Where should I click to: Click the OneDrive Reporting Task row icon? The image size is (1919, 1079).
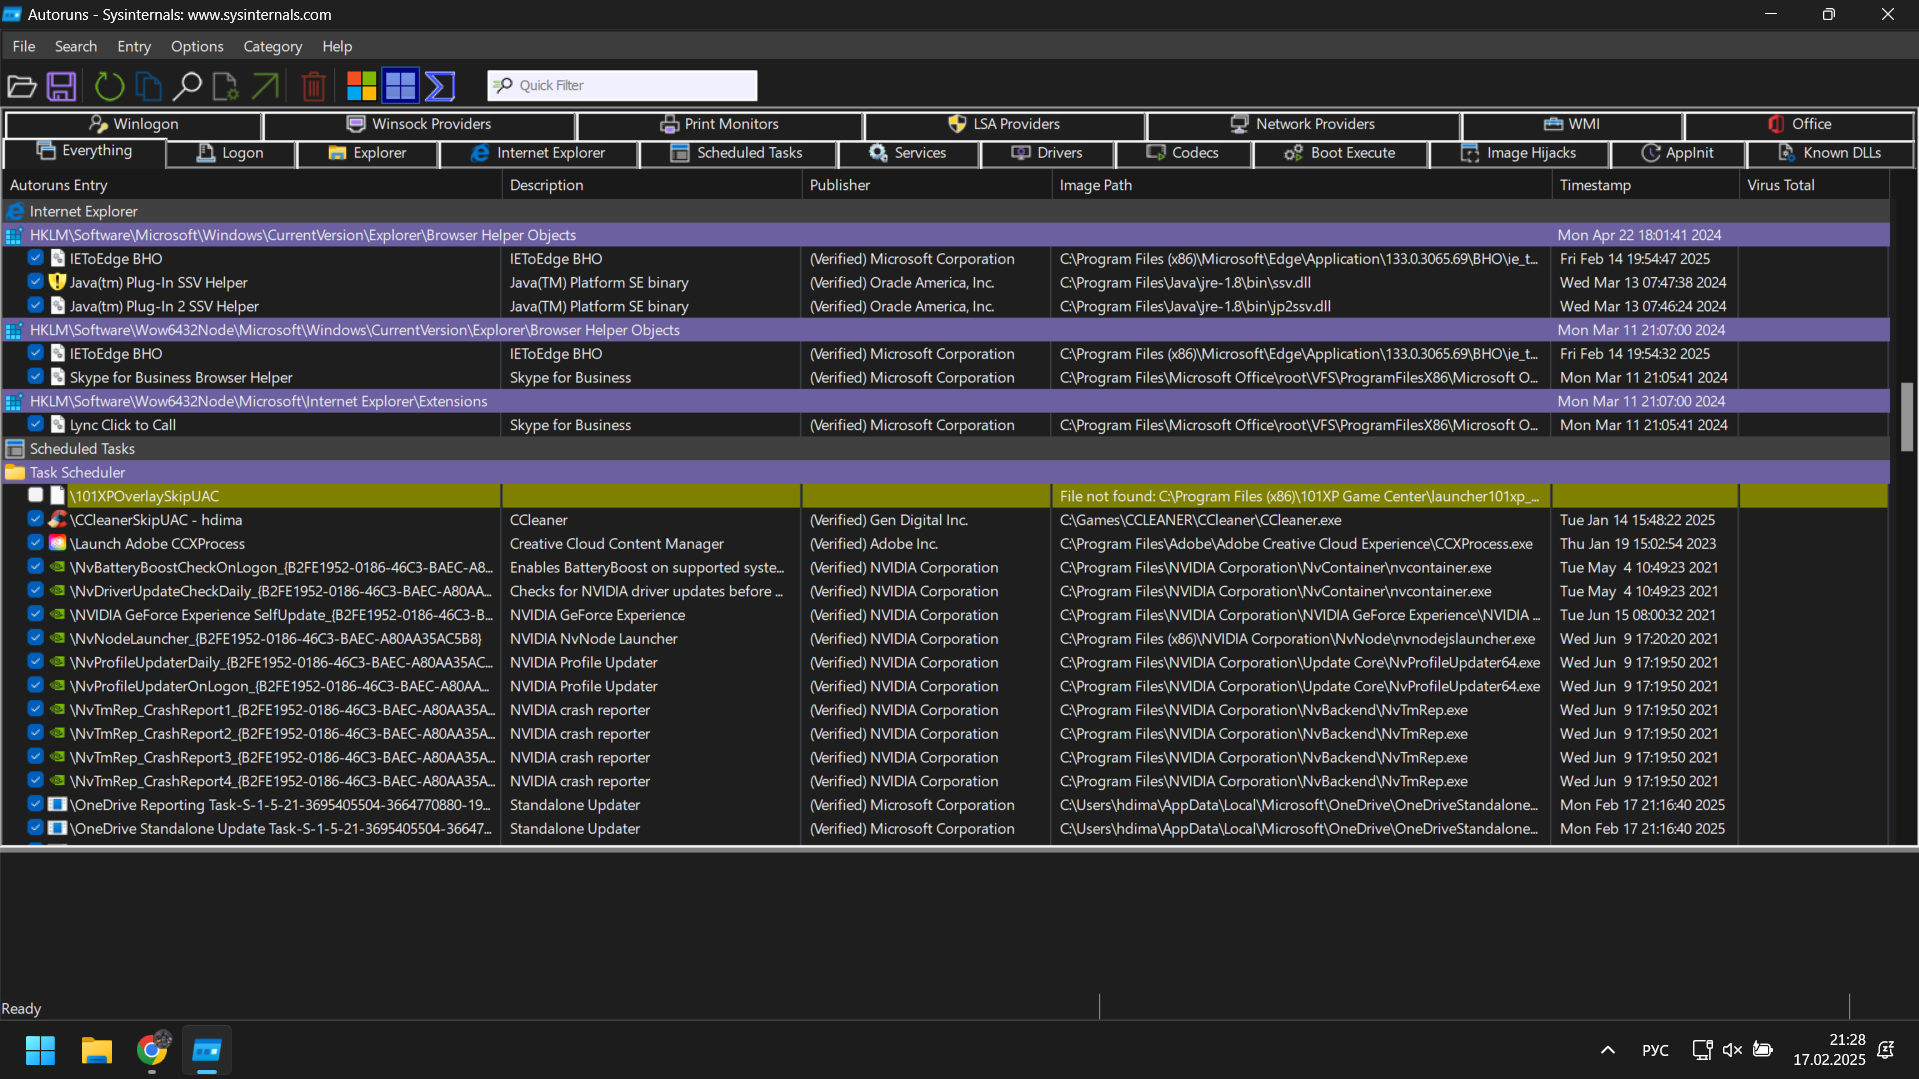58,804
